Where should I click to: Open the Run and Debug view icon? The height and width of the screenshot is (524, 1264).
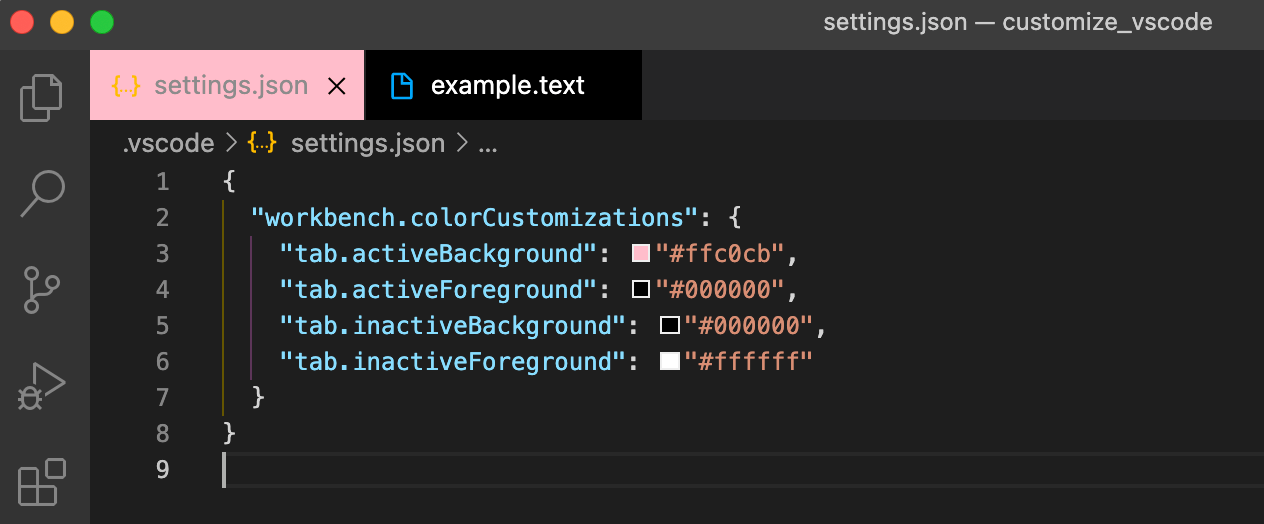pos(42,386)
